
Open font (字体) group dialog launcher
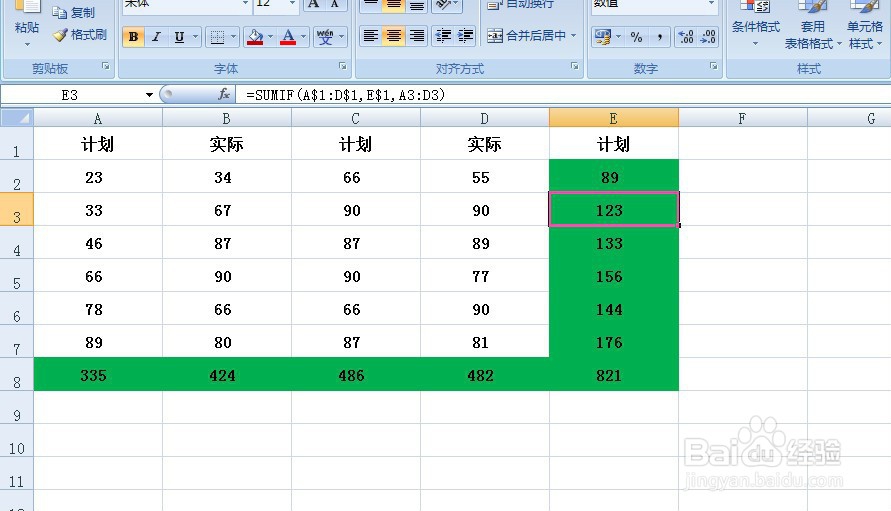[343, 67]
